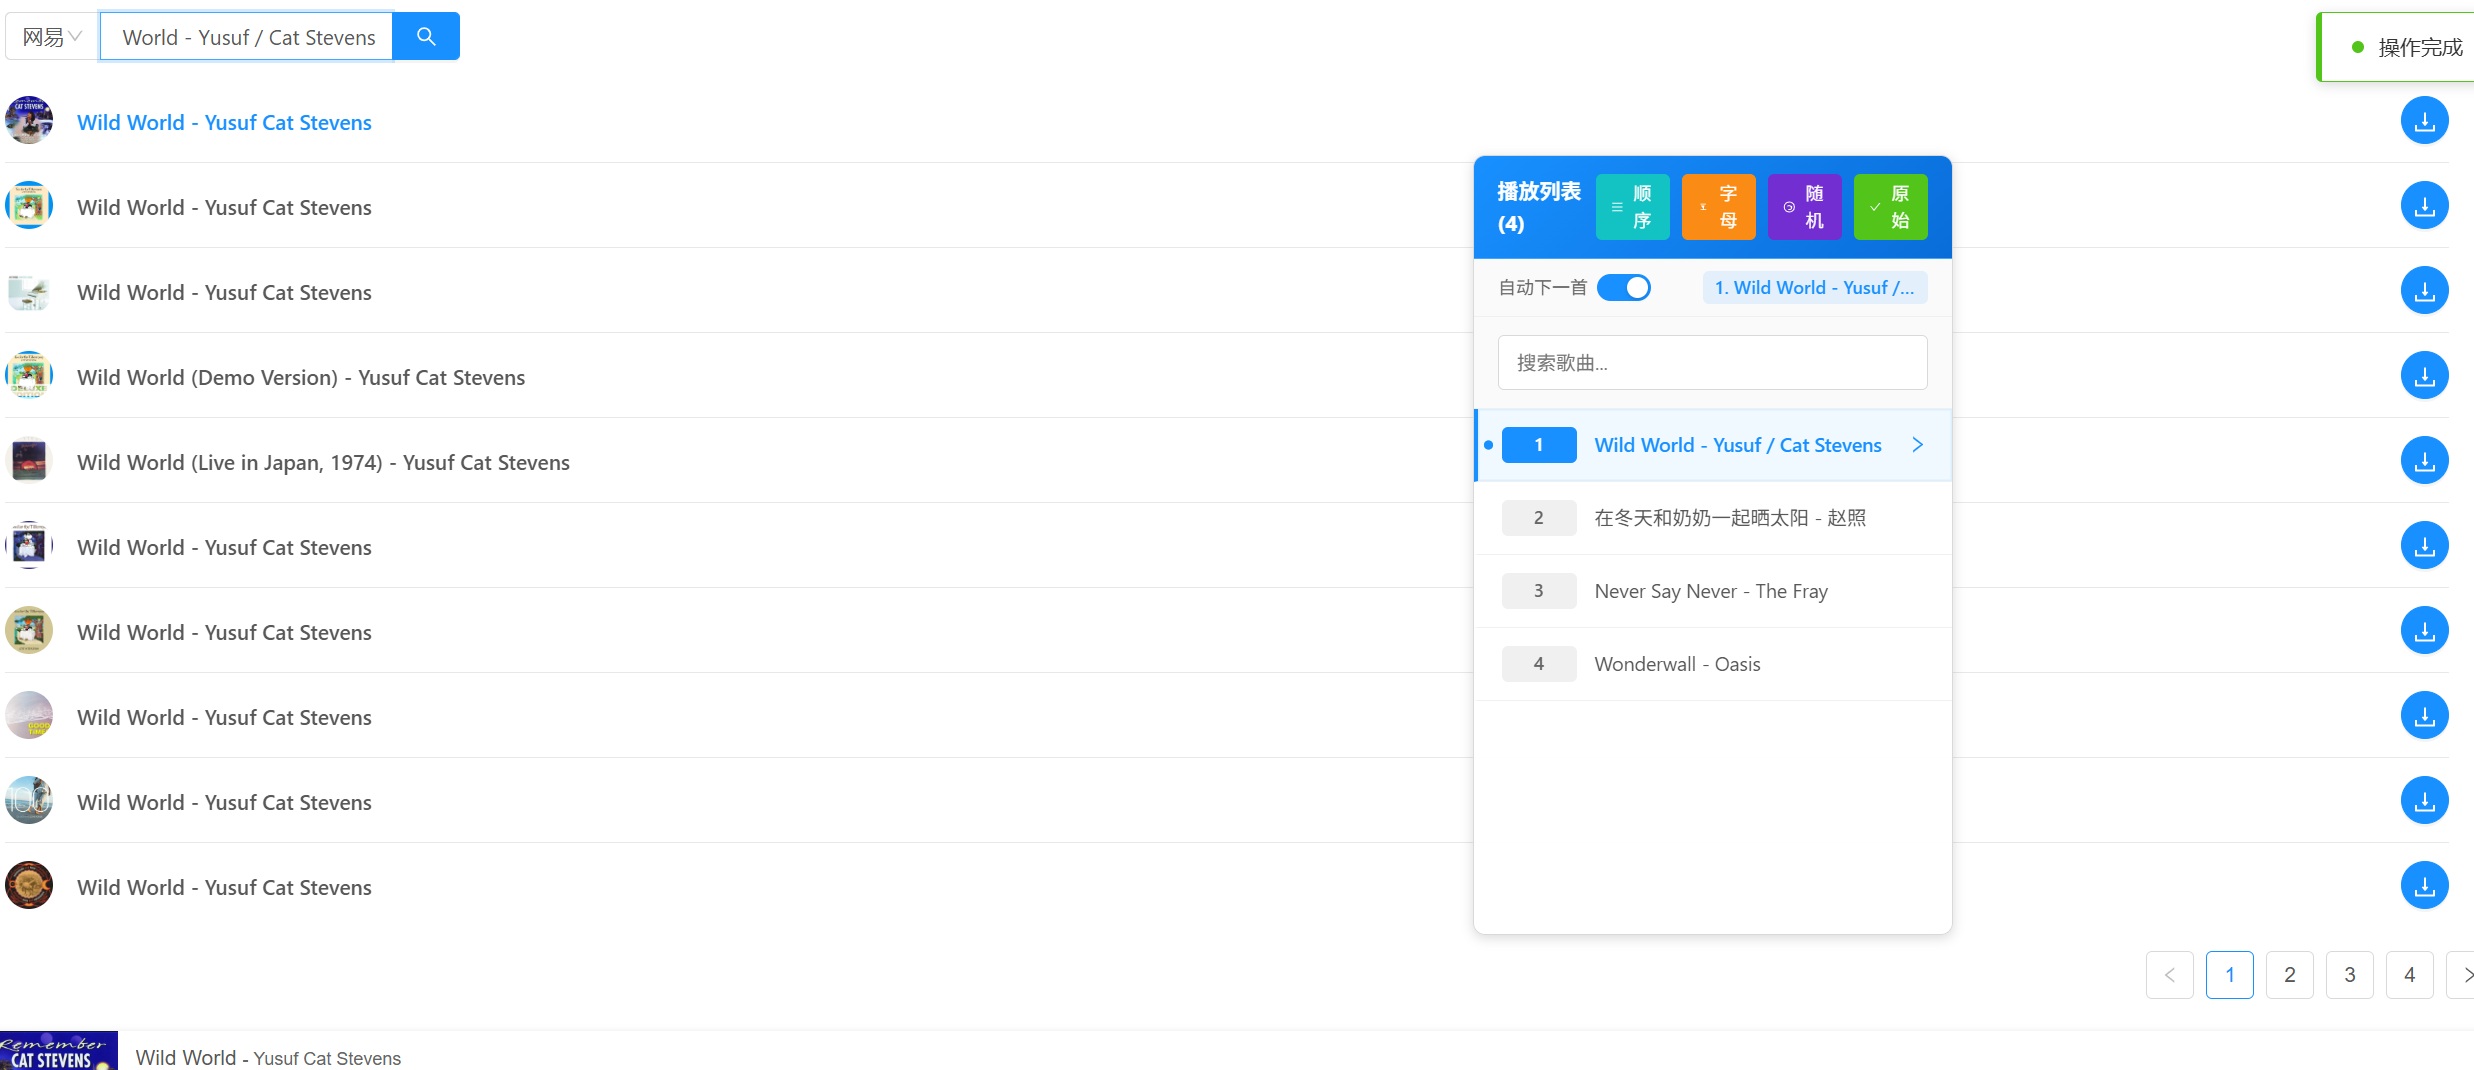Focus the song search box at top
Screen dimensions: 2474x1070
(x=247, y=37)
